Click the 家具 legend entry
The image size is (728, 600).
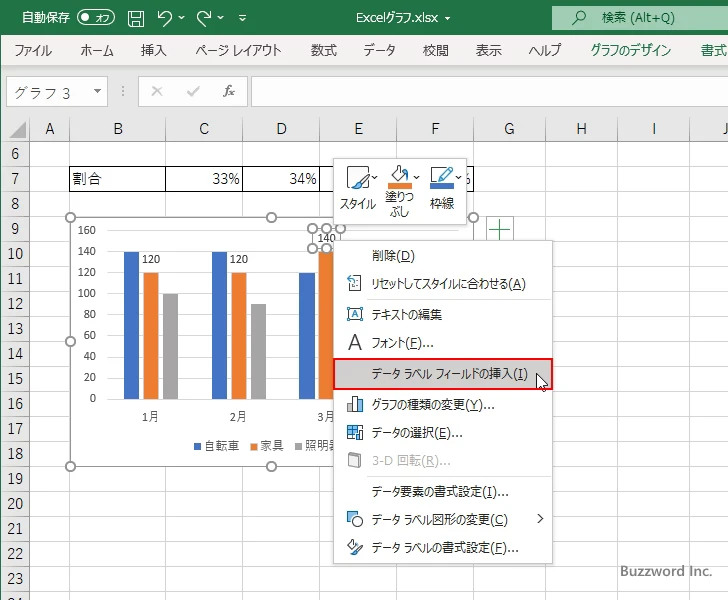coord(267,446)
